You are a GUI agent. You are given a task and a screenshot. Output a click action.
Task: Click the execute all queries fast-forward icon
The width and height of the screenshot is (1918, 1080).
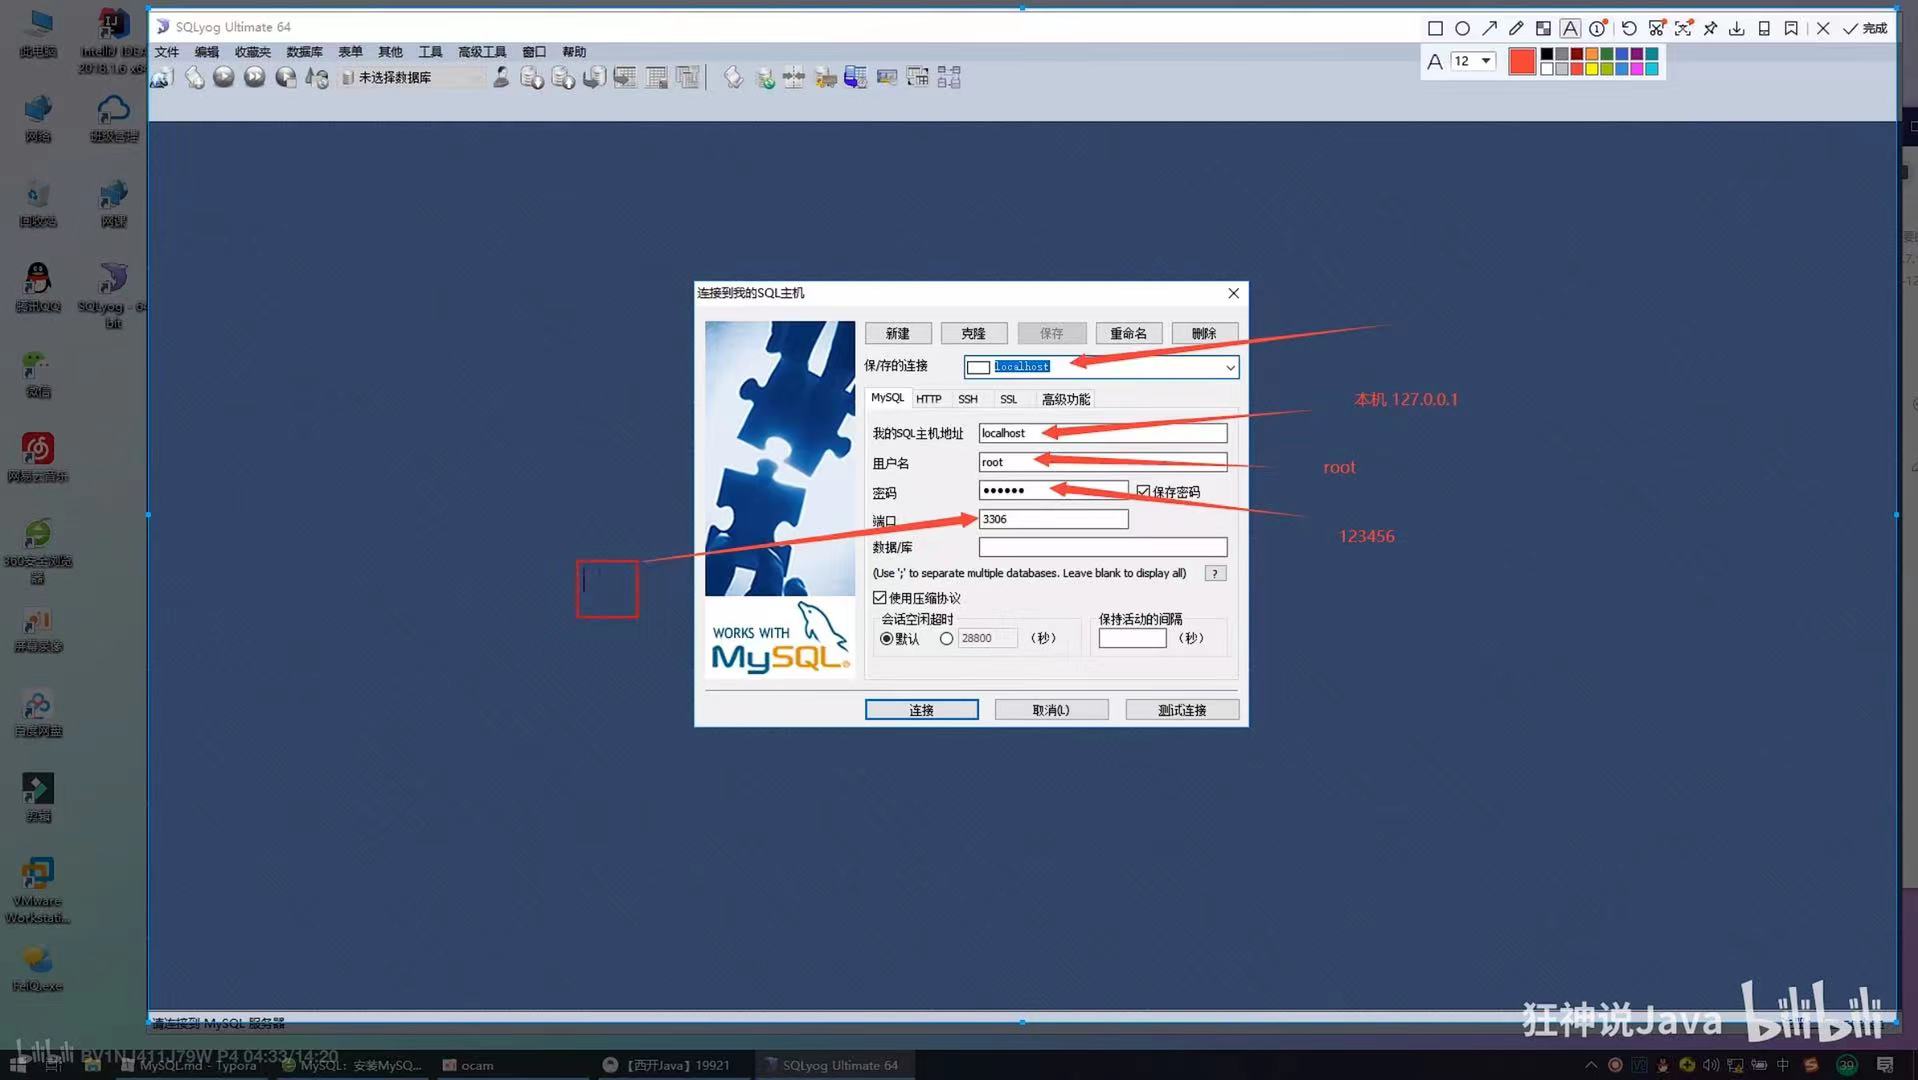(x=255, y=77)
